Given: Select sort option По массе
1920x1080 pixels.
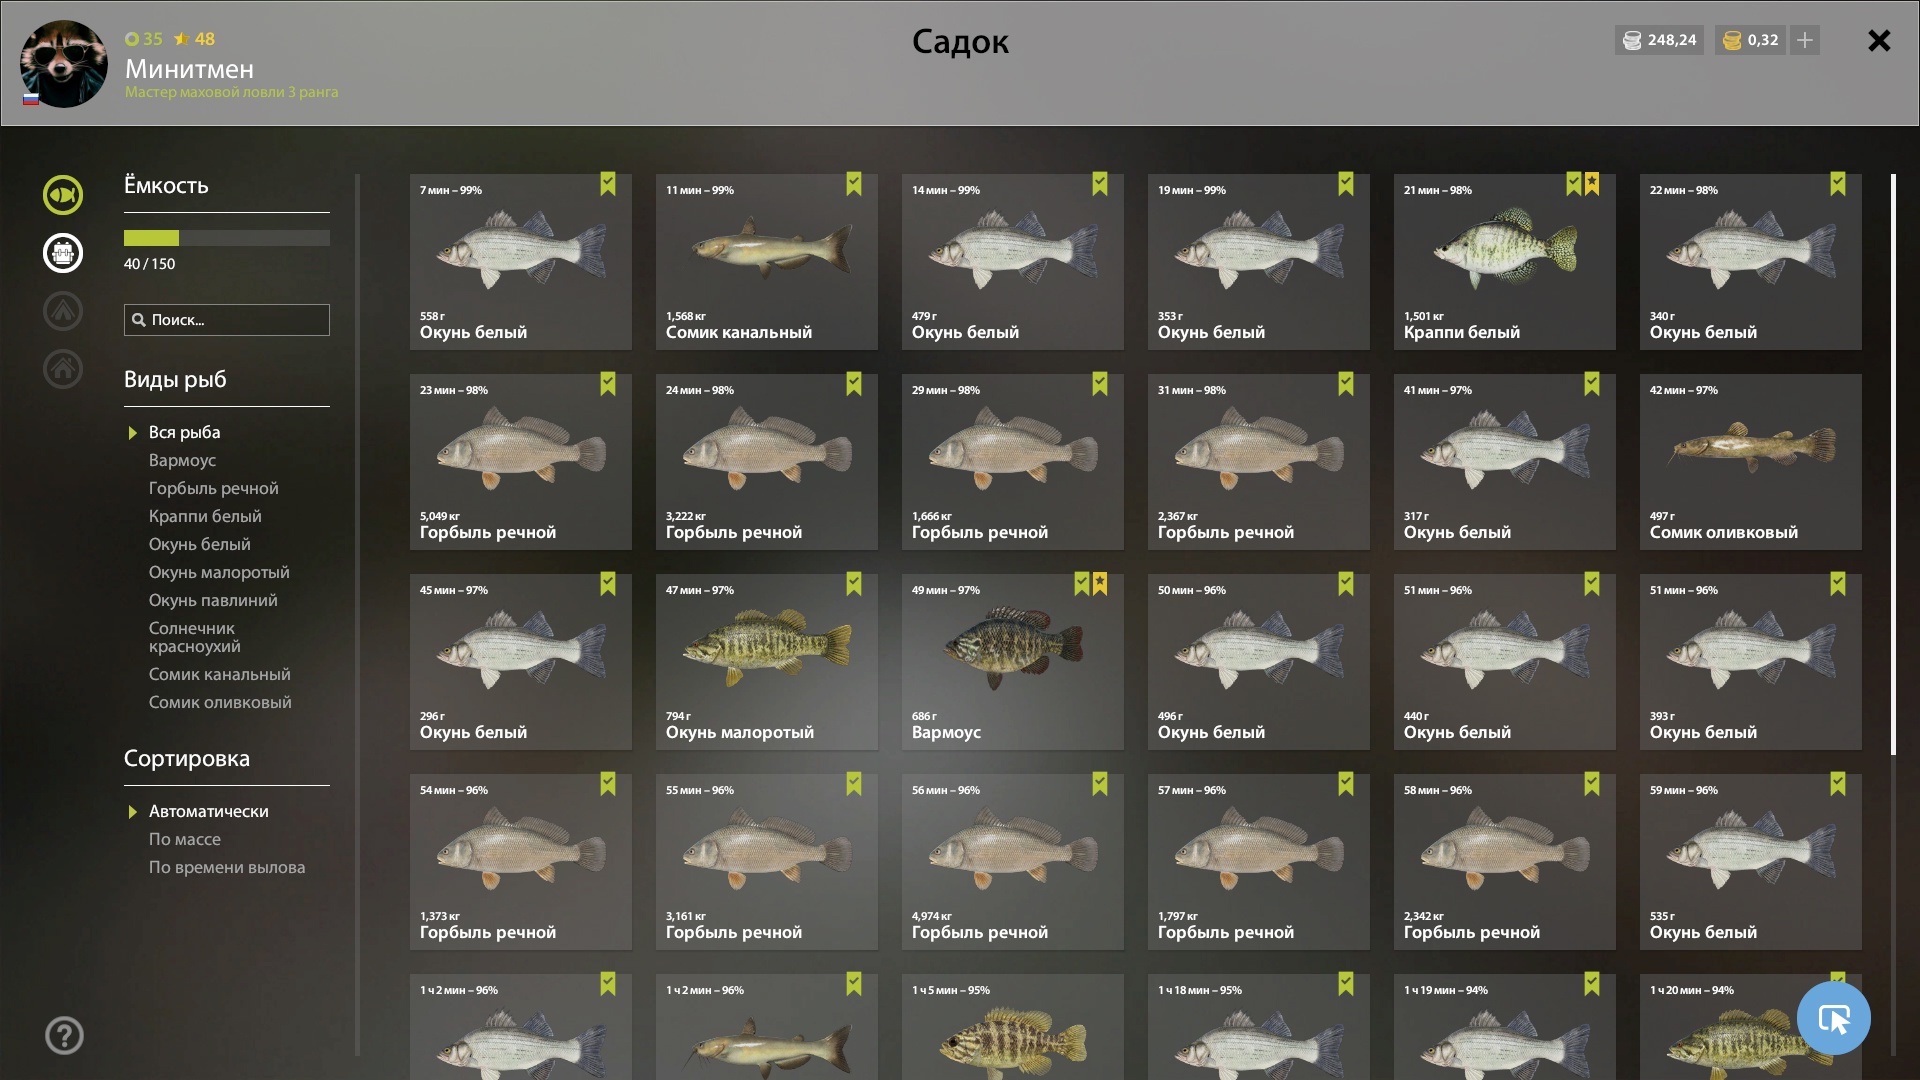Looking at the screenshot, I should point(185,839).
